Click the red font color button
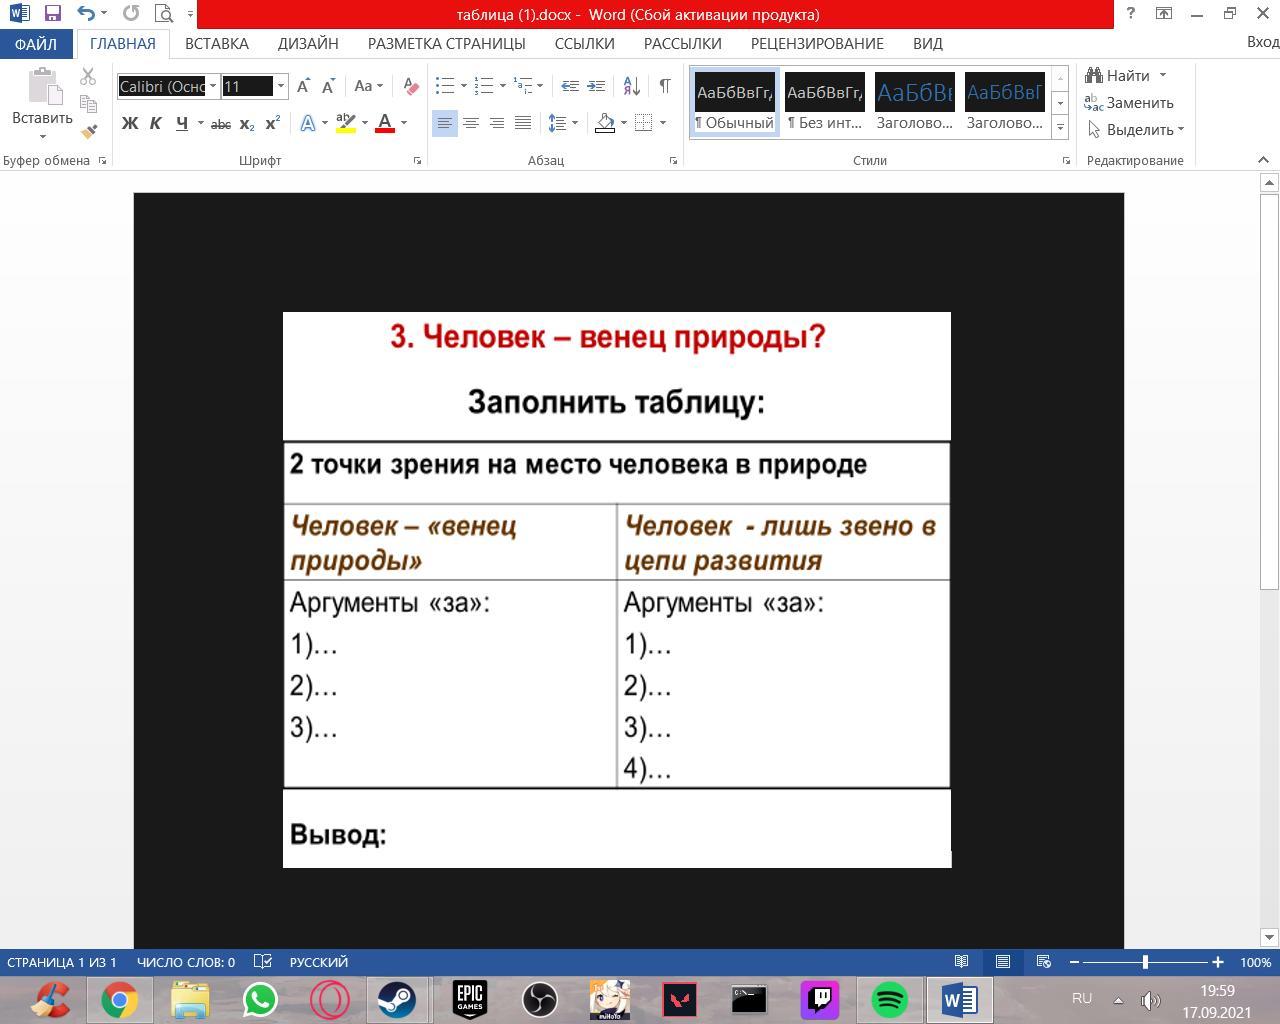This screenshot has height=1024, width=1280. [385, 123]
